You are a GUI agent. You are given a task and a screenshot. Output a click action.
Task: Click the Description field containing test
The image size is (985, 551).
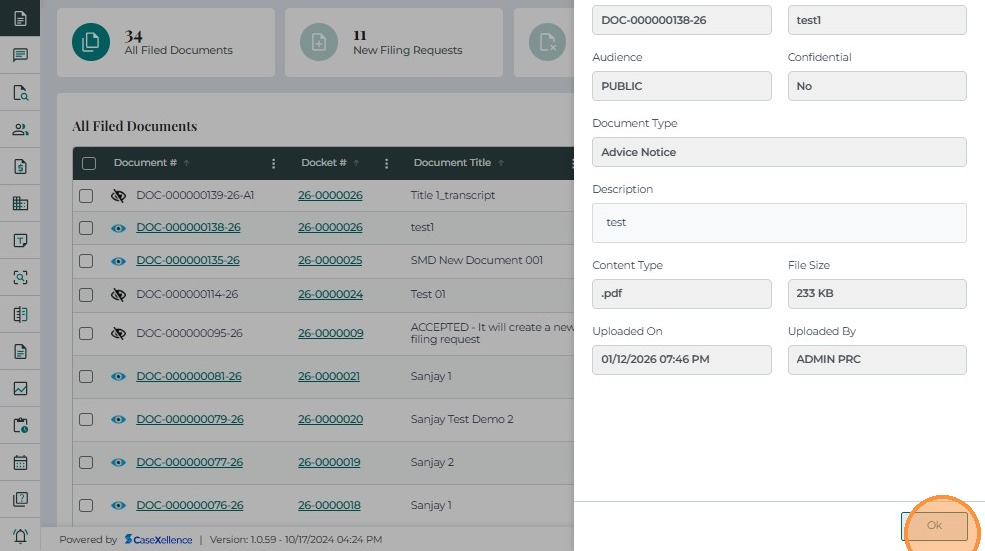[779, 223]
